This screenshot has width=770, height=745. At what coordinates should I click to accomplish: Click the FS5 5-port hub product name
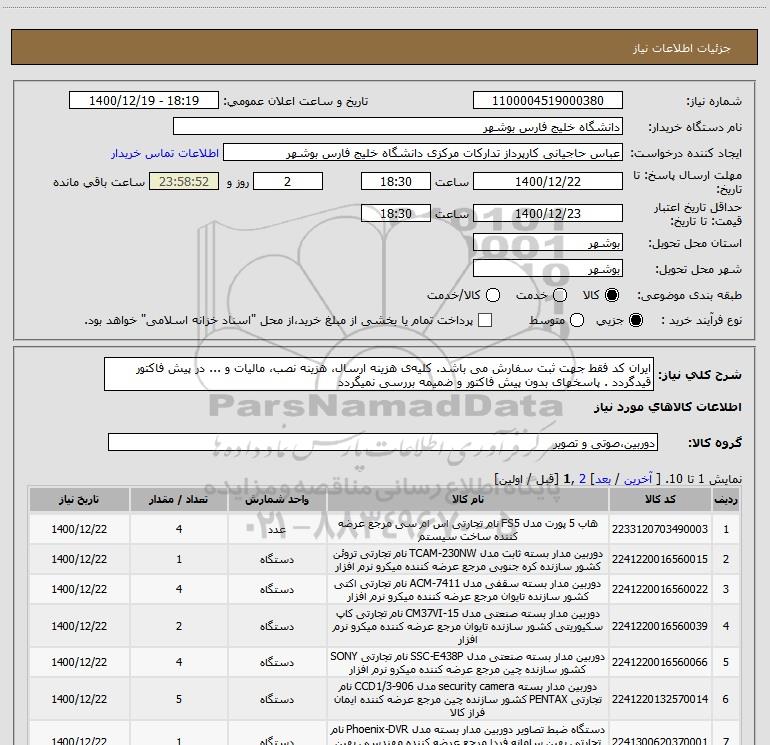468,530
